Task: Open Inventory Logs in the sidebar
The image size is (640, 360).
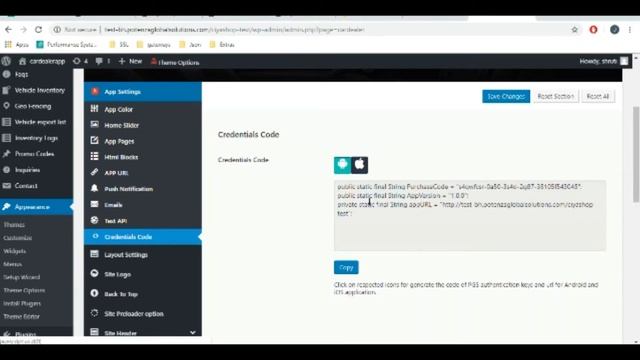Action: [x=36, y=138]
